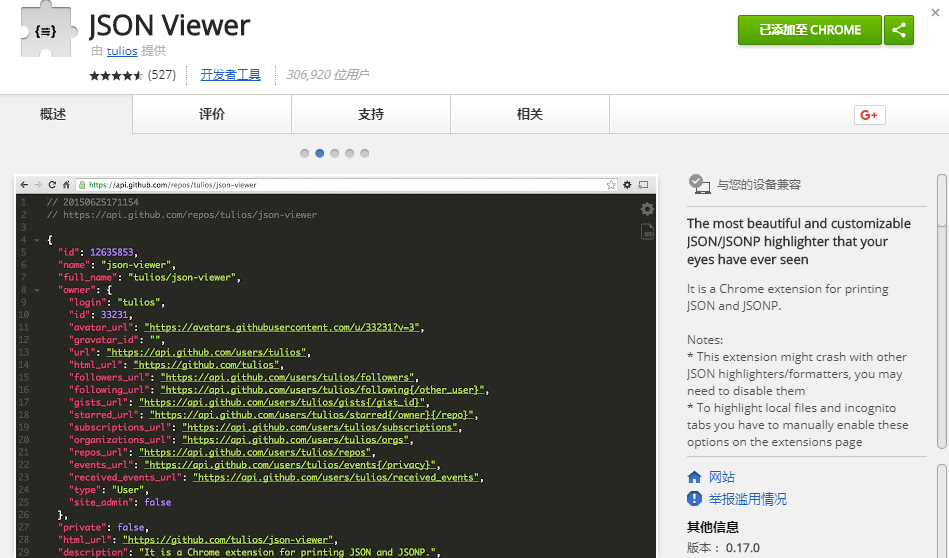
Task: Click the 版本: 0.17.0 text
Action: (723, 548)
